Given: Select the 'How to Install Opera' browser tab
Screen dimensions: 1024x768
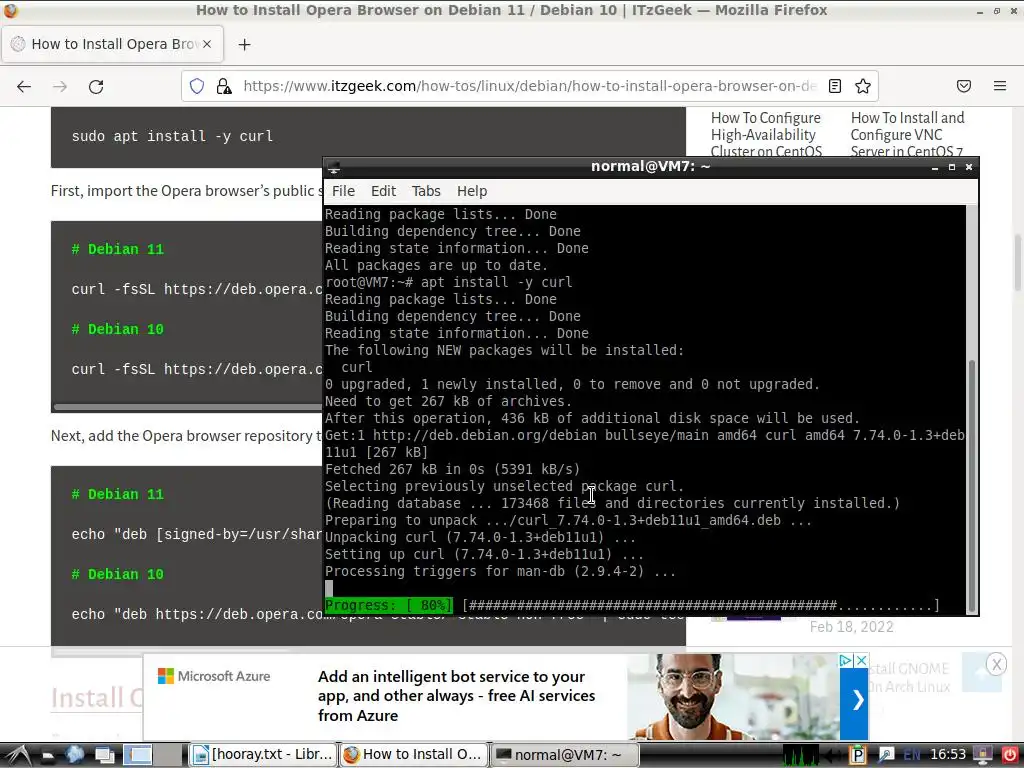Looking at the screenshot, I should click(x=112, y=44).
